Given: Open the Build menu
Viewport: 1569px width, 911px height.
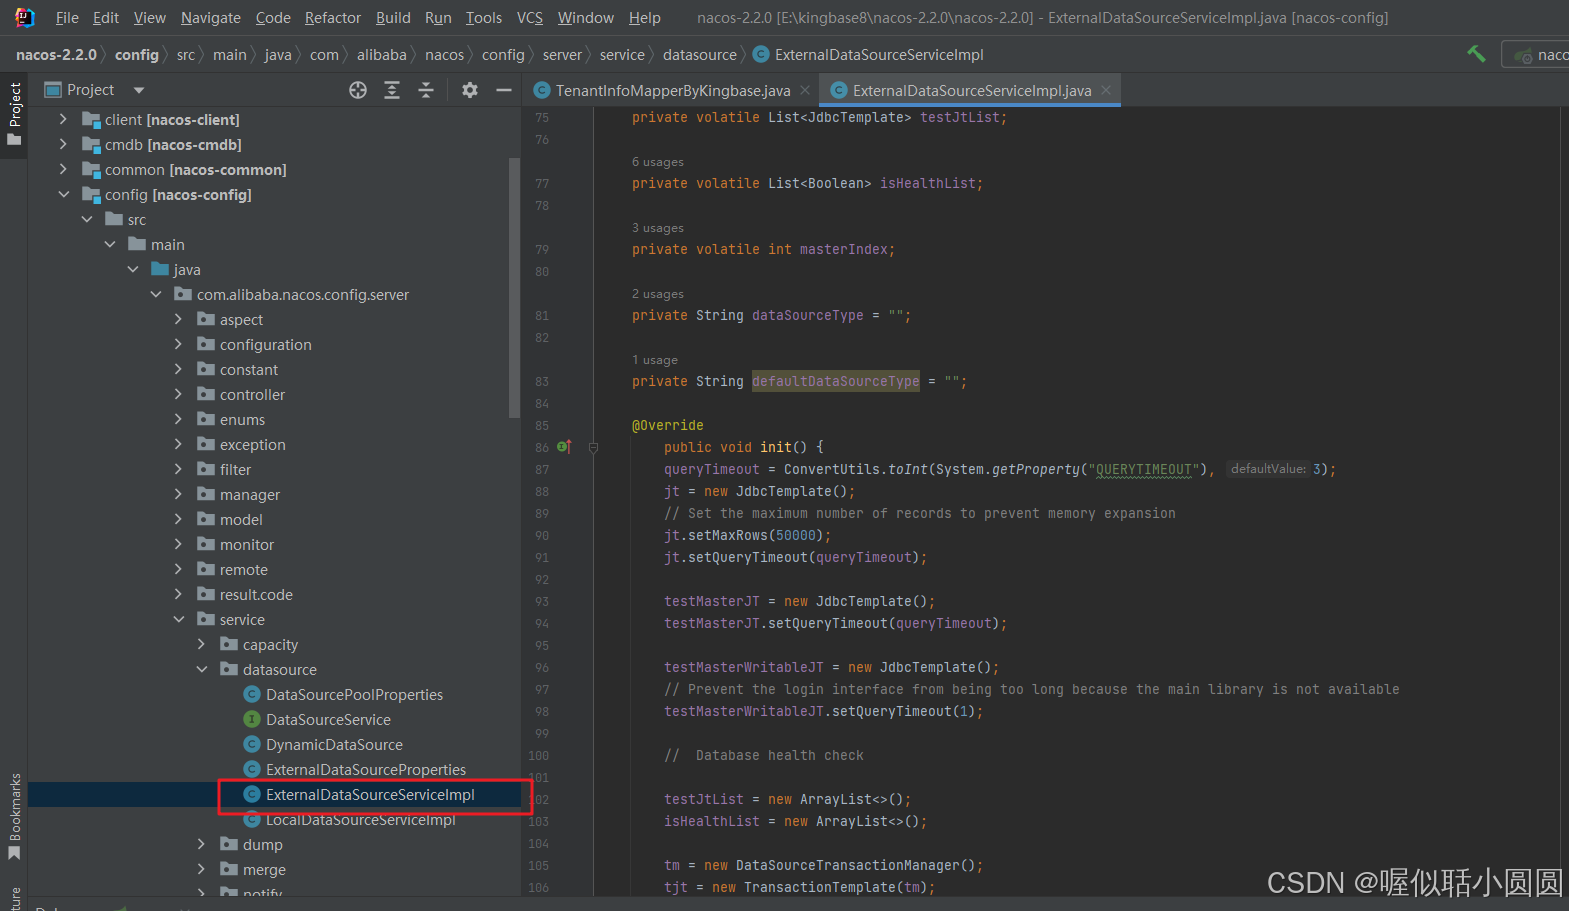Looking at the screenshot, I should tap(393, 18).
